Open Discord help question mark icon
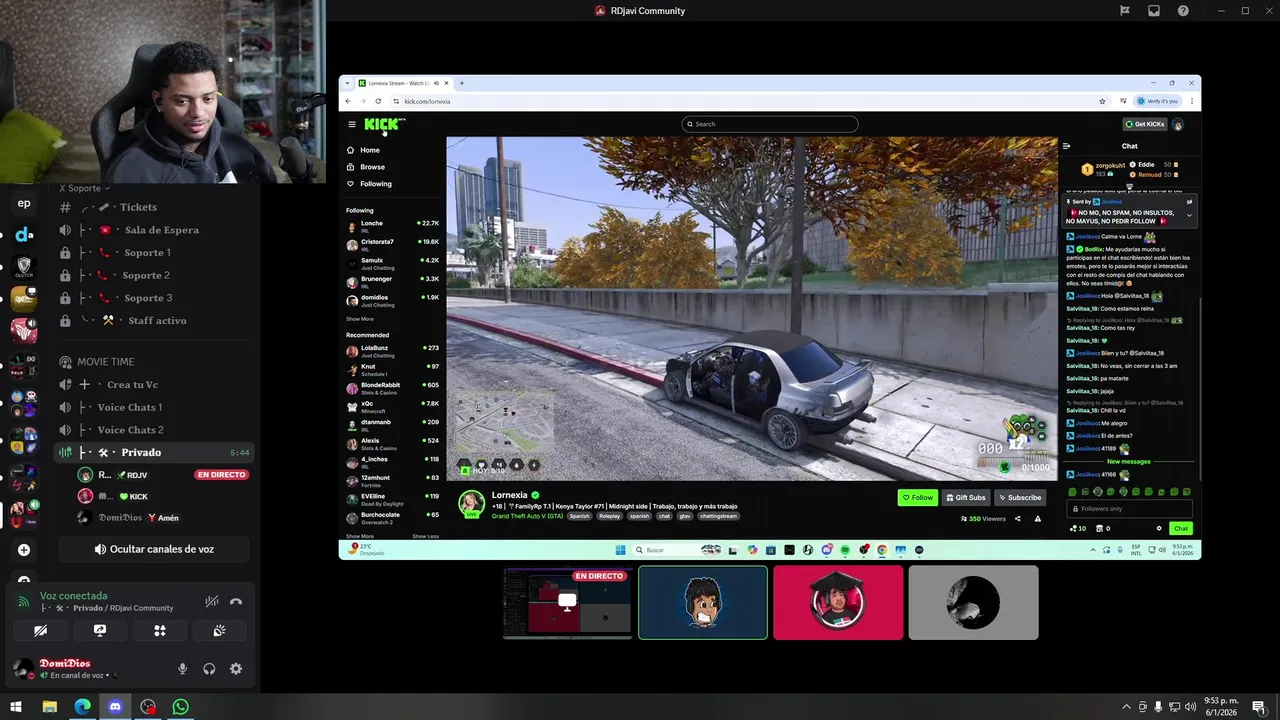 coord(1184,11)
